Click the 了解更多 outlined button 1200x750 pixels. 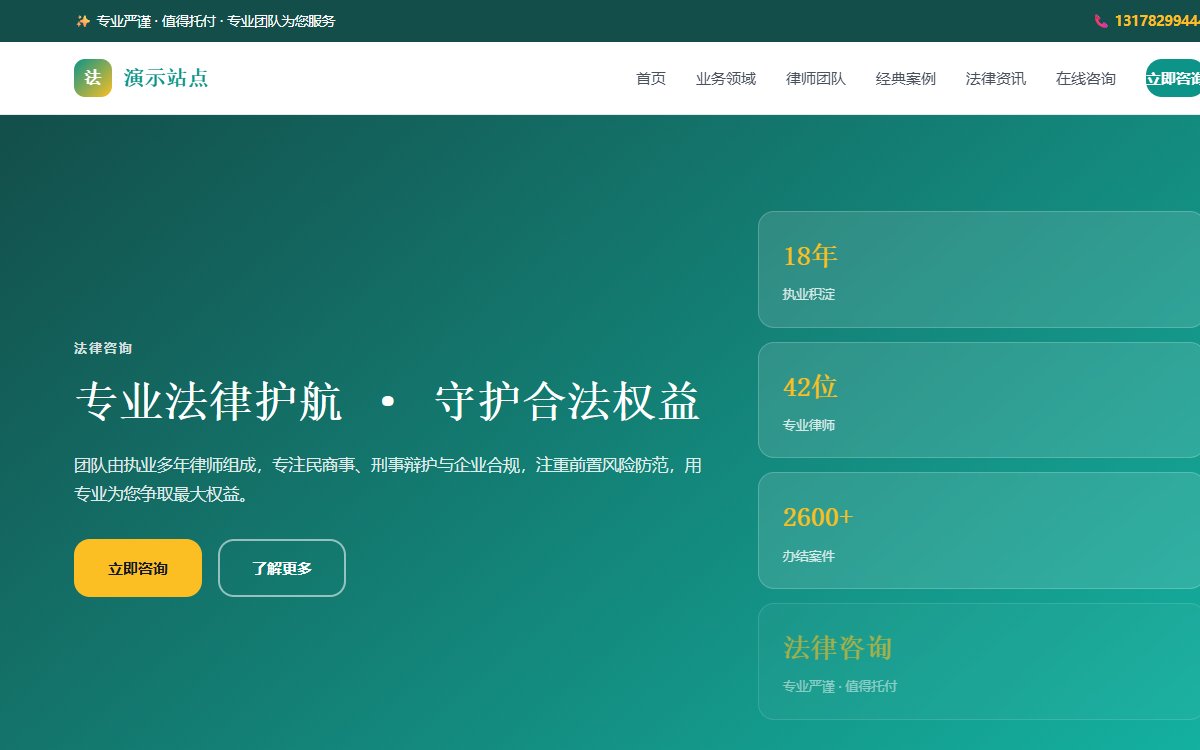[282, 568]
